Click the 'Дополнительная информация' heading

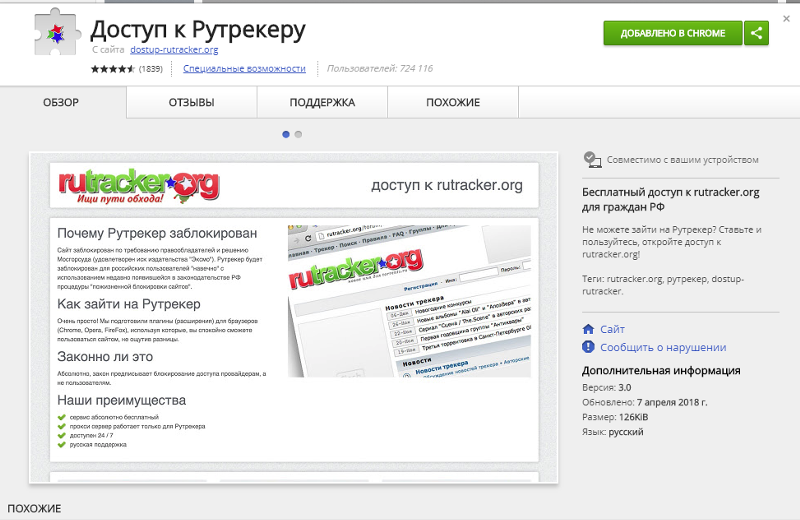click(x=661, y=370)
